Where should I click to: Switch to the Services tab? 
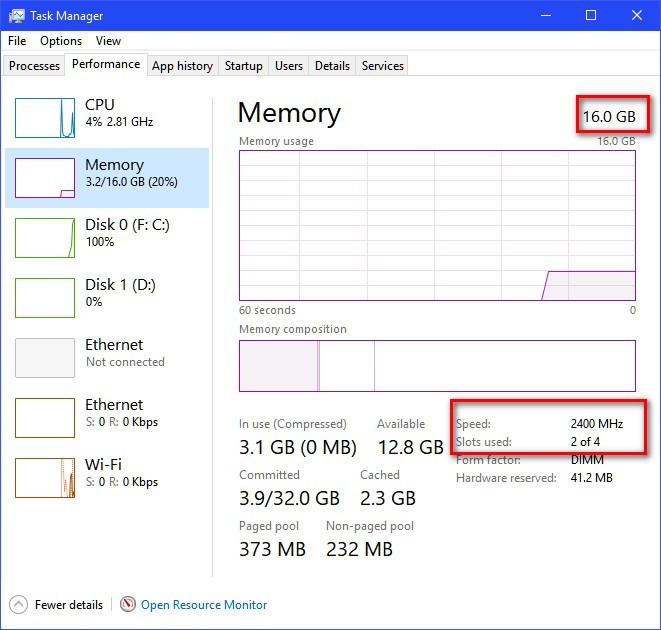point(382,66)
